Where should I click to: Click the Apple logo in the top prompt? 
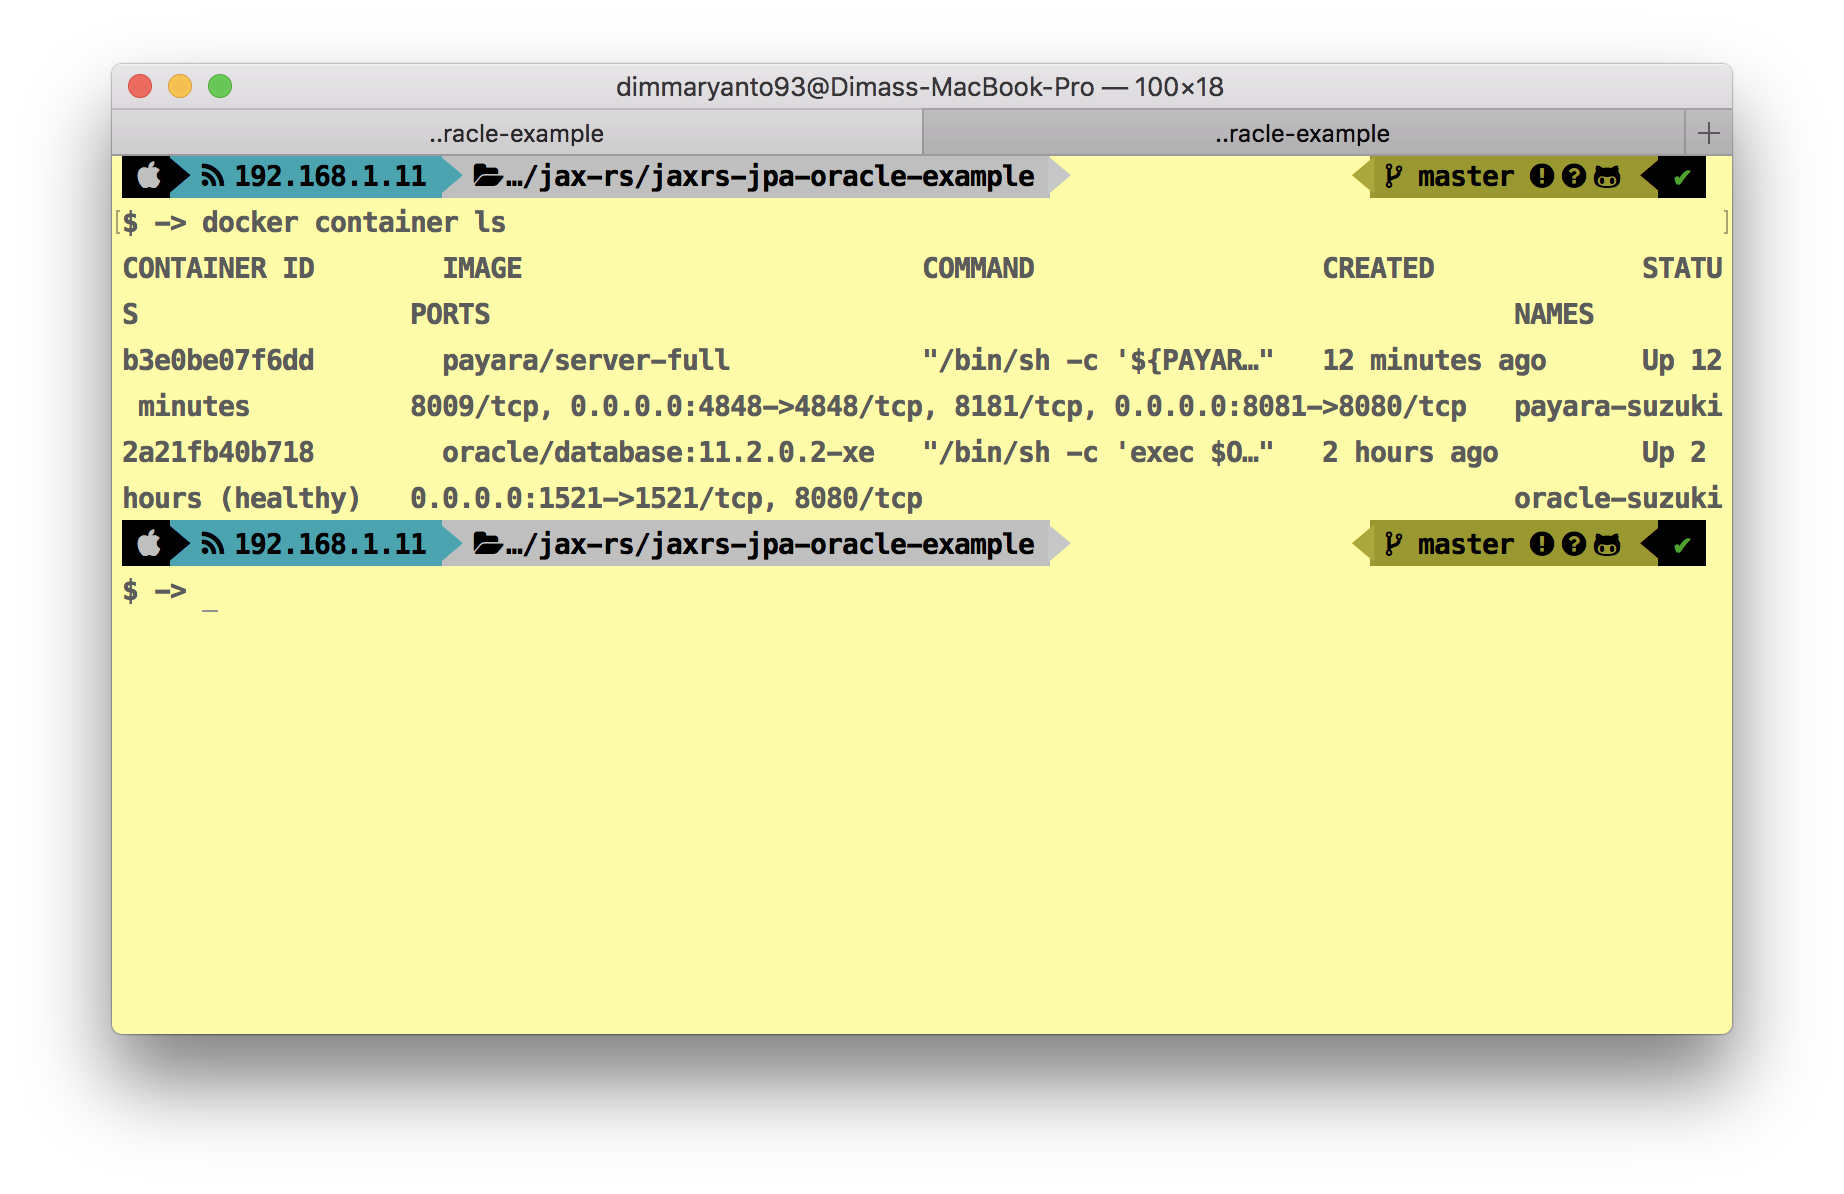149,177
